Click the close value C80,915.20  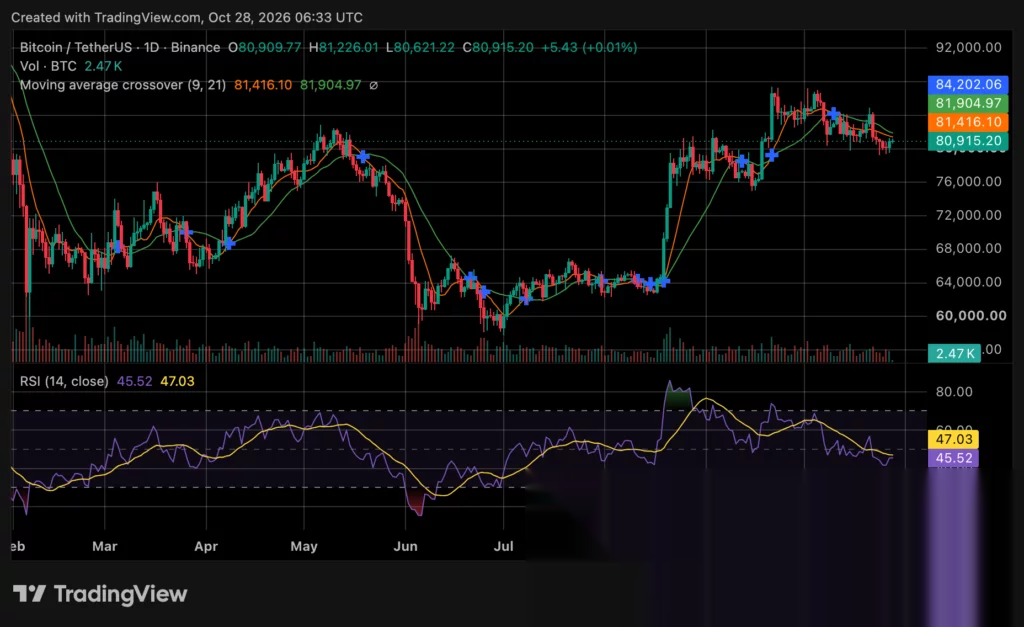[498, 47]
